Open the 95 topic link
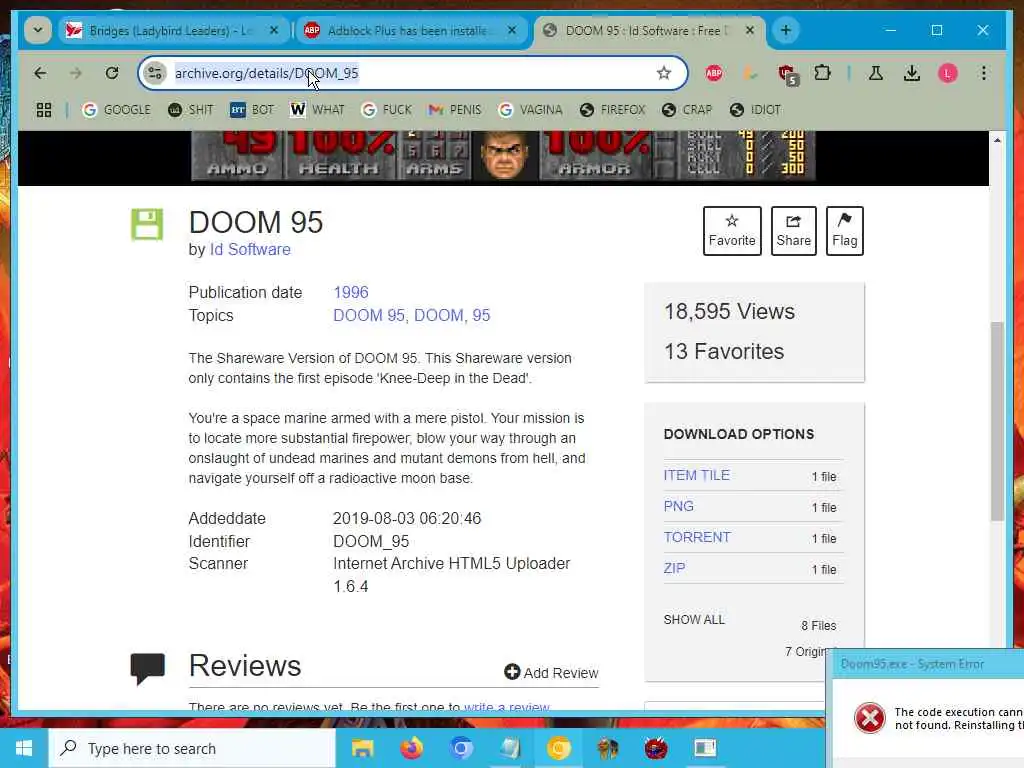Viewport: 1024px width, 768px height. pyautogui.click(x=481, y=315)
